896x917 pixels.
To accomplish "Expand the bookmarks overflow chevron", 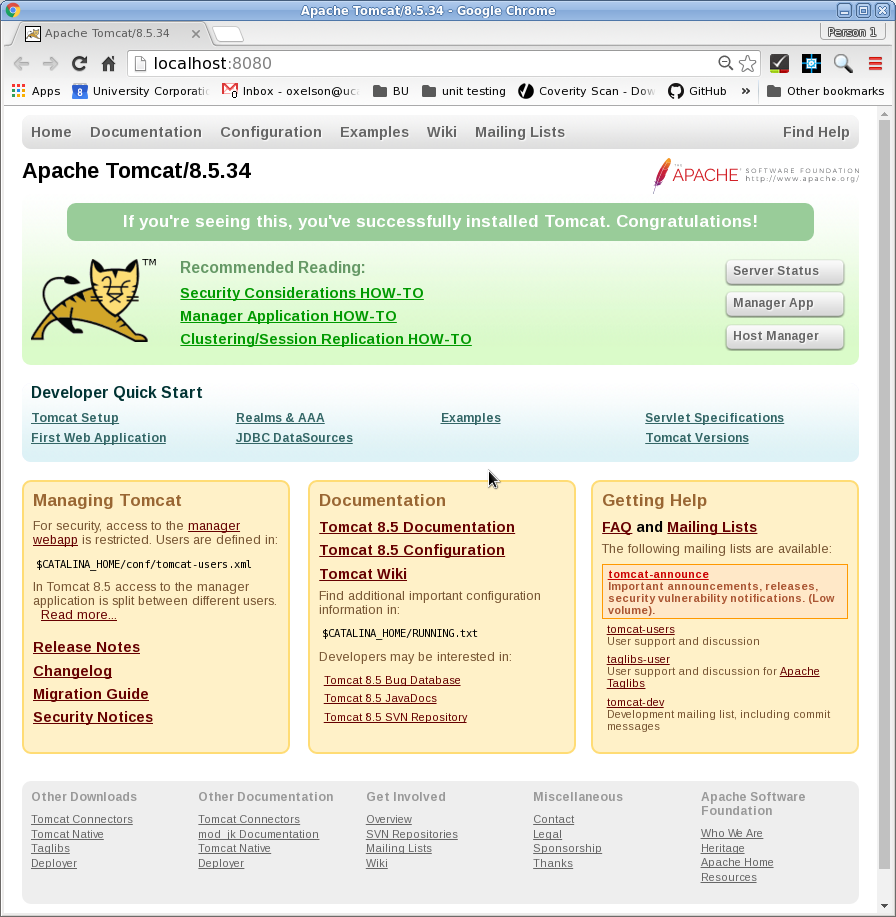I will [x=744, y=91].
